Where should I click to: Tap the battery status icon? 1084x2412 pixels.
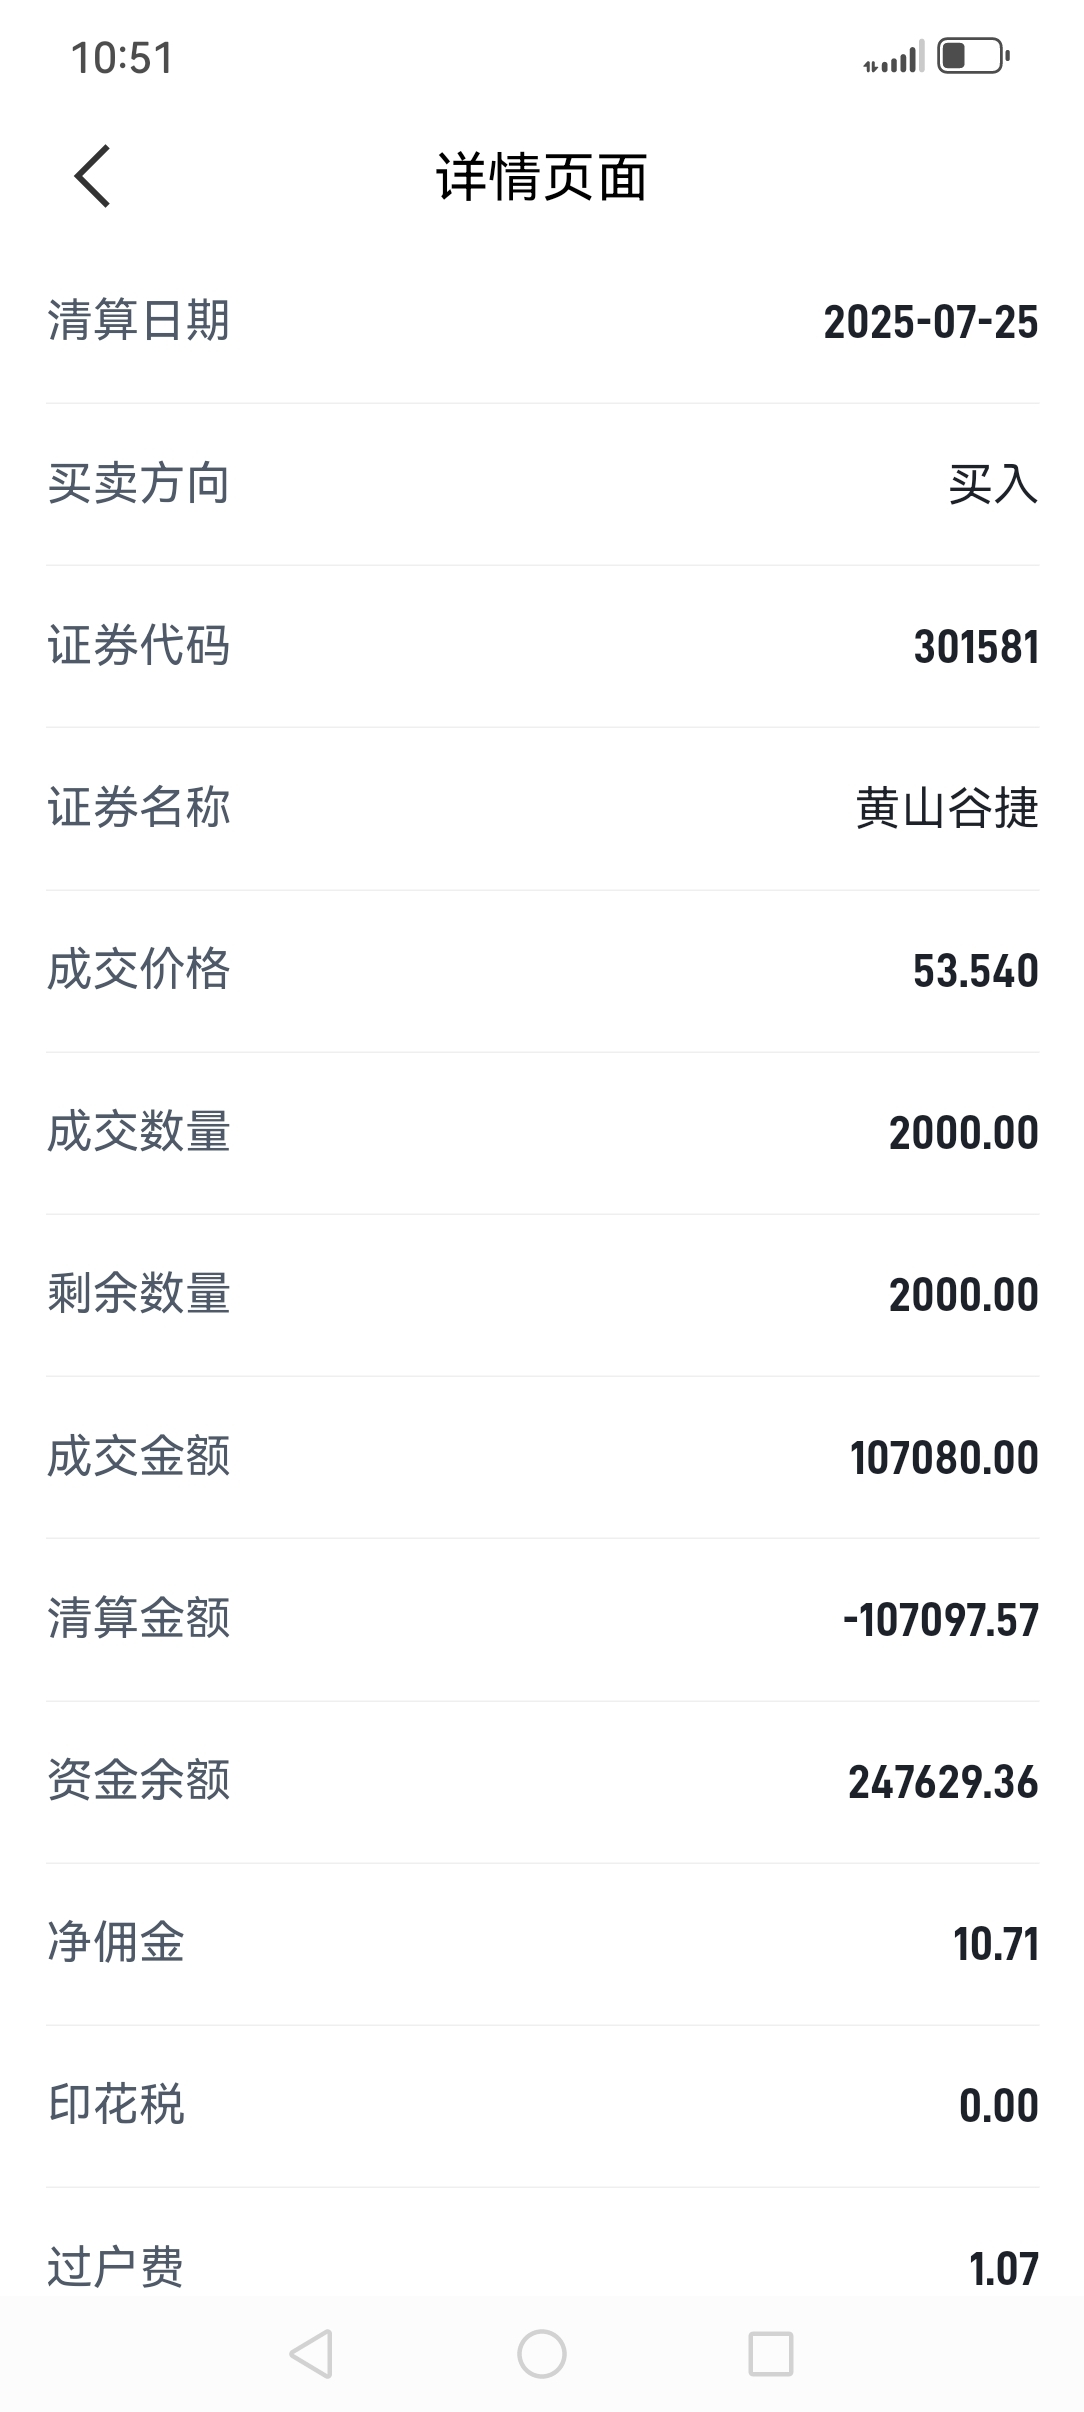[x=973, y=56]
